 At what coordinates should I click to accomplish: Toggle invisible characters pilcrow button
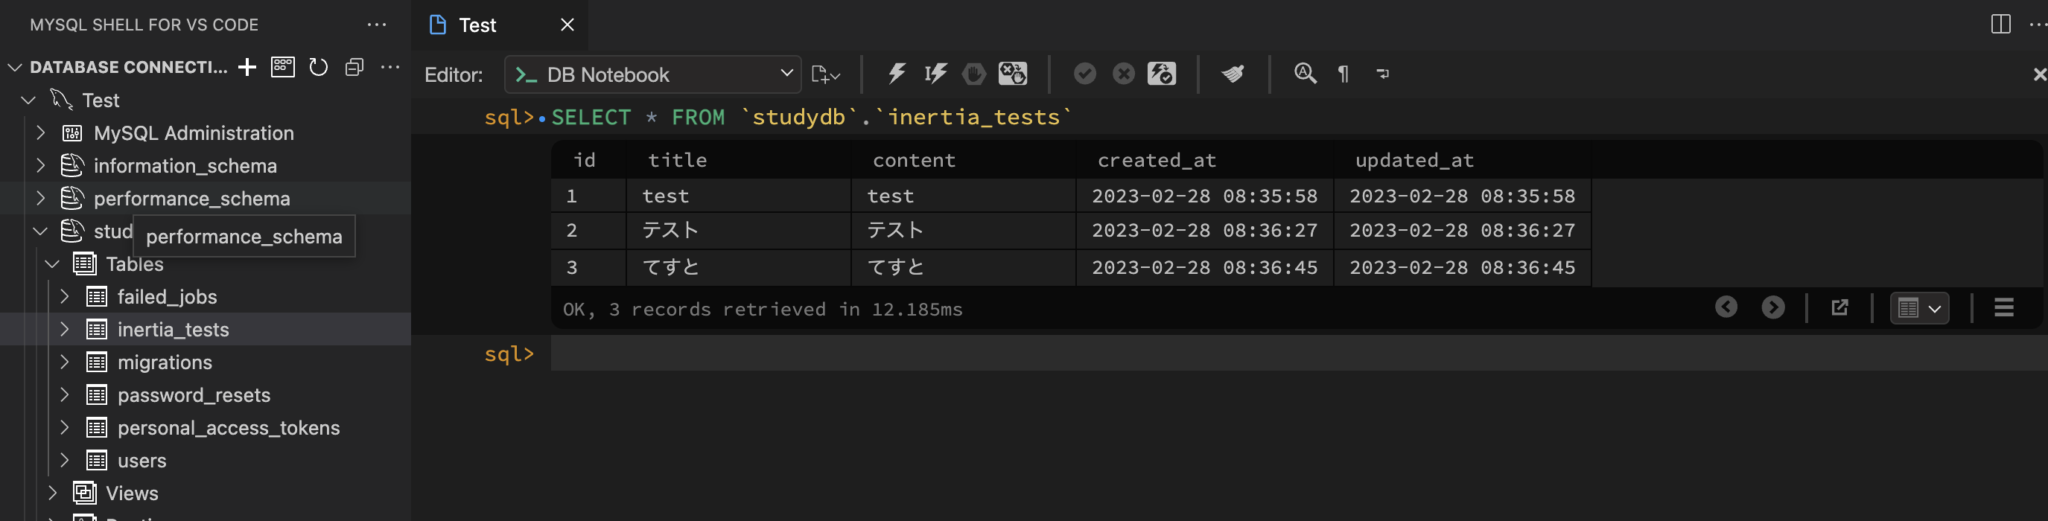pos(1343,74)
